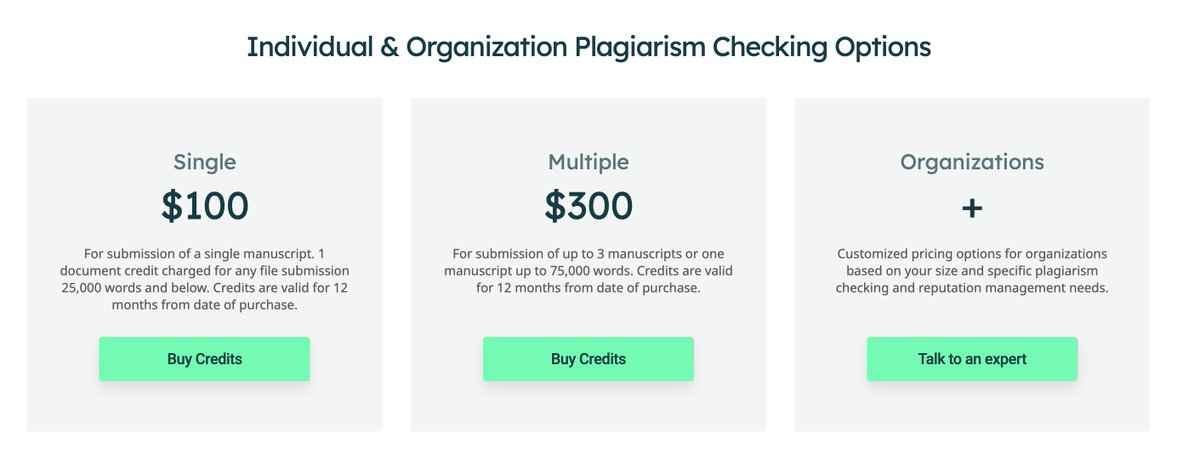This screenshot has height=468, width=1200.
Task: Click the page heading about Plagiarism Checking Options
Action: 588,47
